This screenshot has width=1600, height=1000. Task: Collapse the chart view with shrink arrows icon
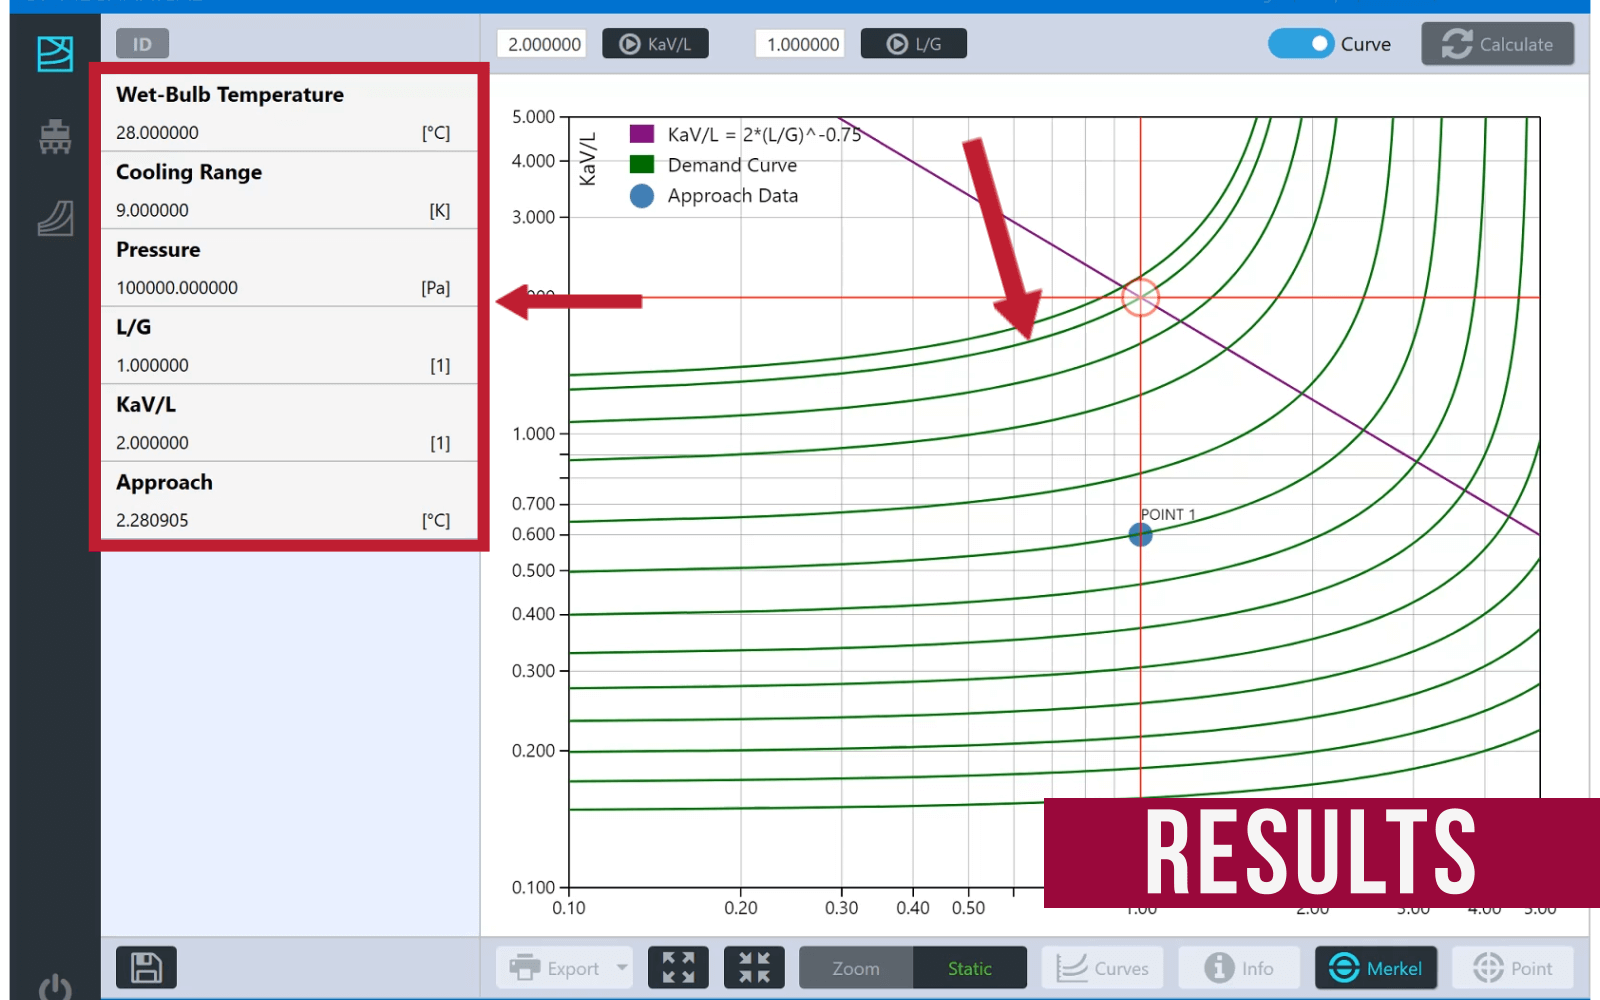(754, 967)
